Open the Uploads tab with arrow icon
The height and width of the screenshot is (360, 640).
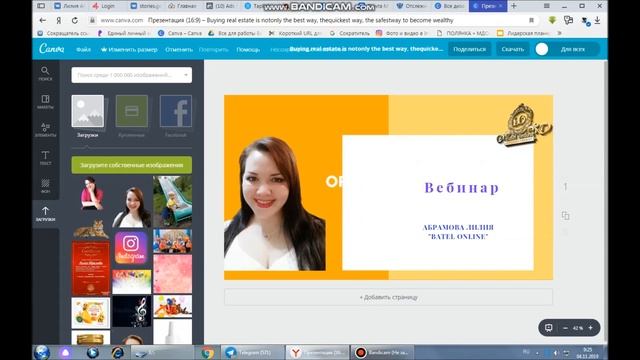[45, 213]
